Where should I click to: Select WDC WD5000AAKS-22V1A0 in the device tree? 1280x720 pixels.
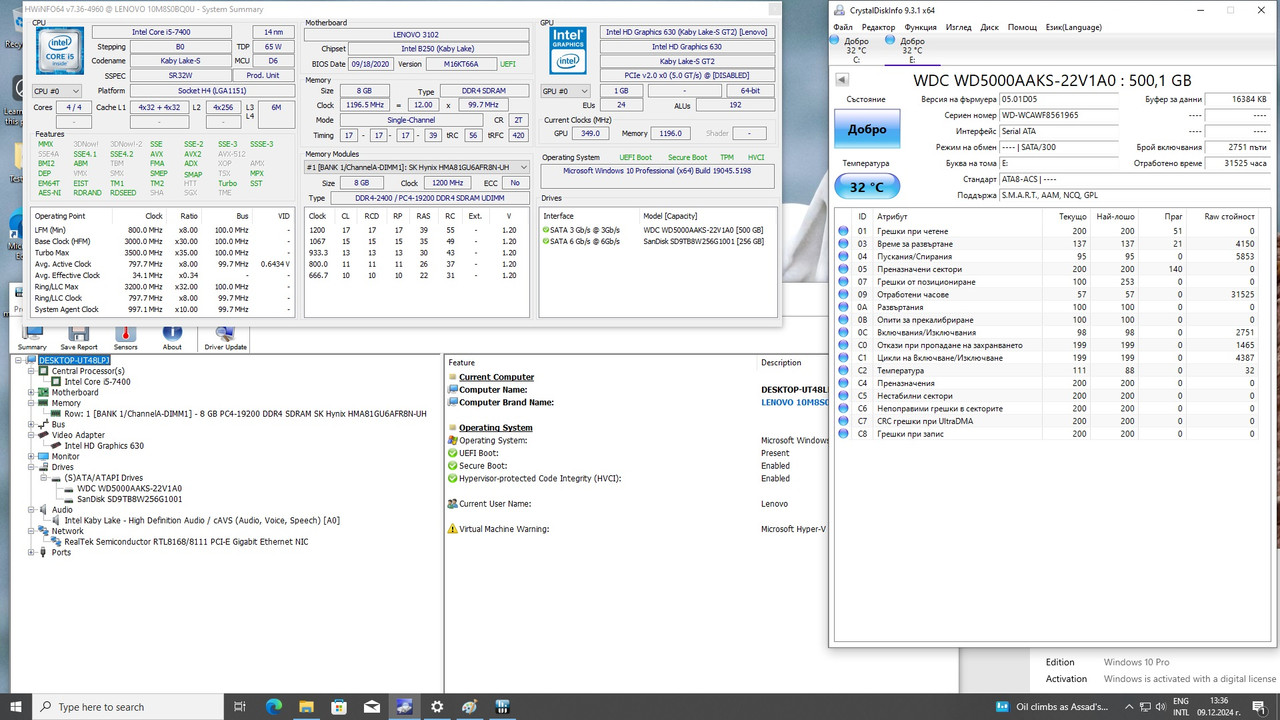click(x=129, y=488)
